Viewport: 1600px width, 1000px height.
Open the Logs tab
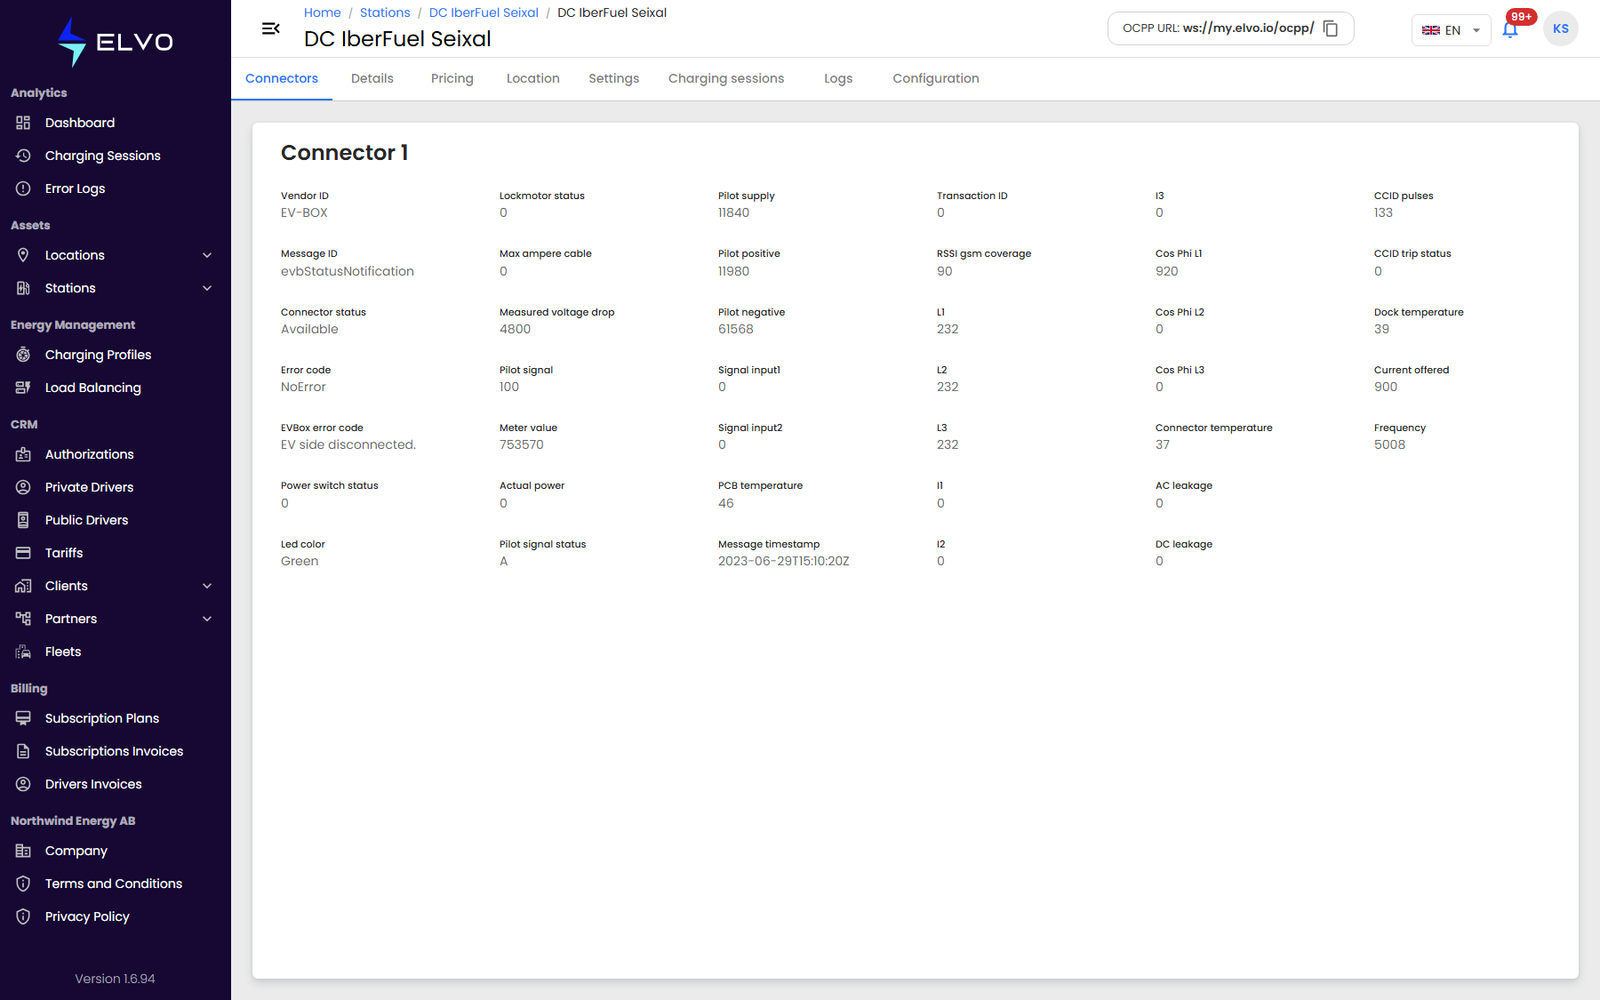coord(838,79)
